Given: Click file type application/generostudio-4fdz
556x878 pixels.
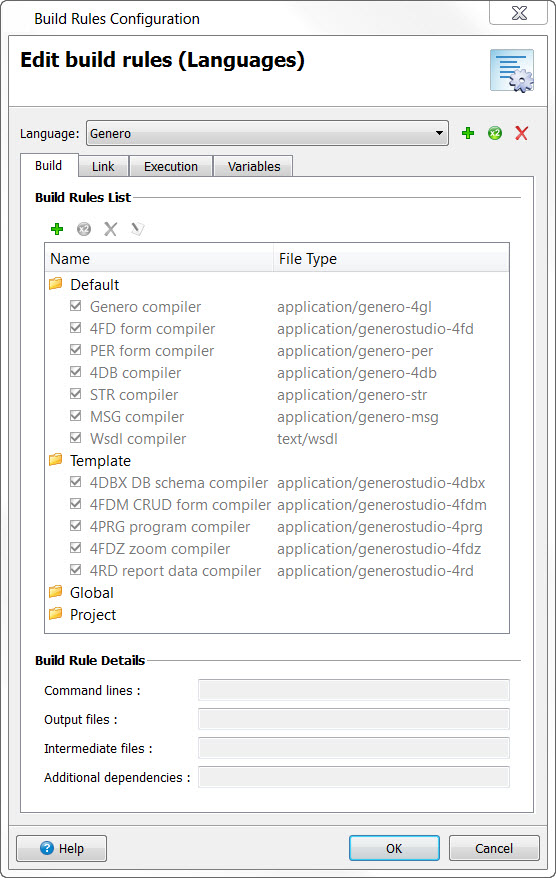Looking at the screenshot, I should point(379,549).
